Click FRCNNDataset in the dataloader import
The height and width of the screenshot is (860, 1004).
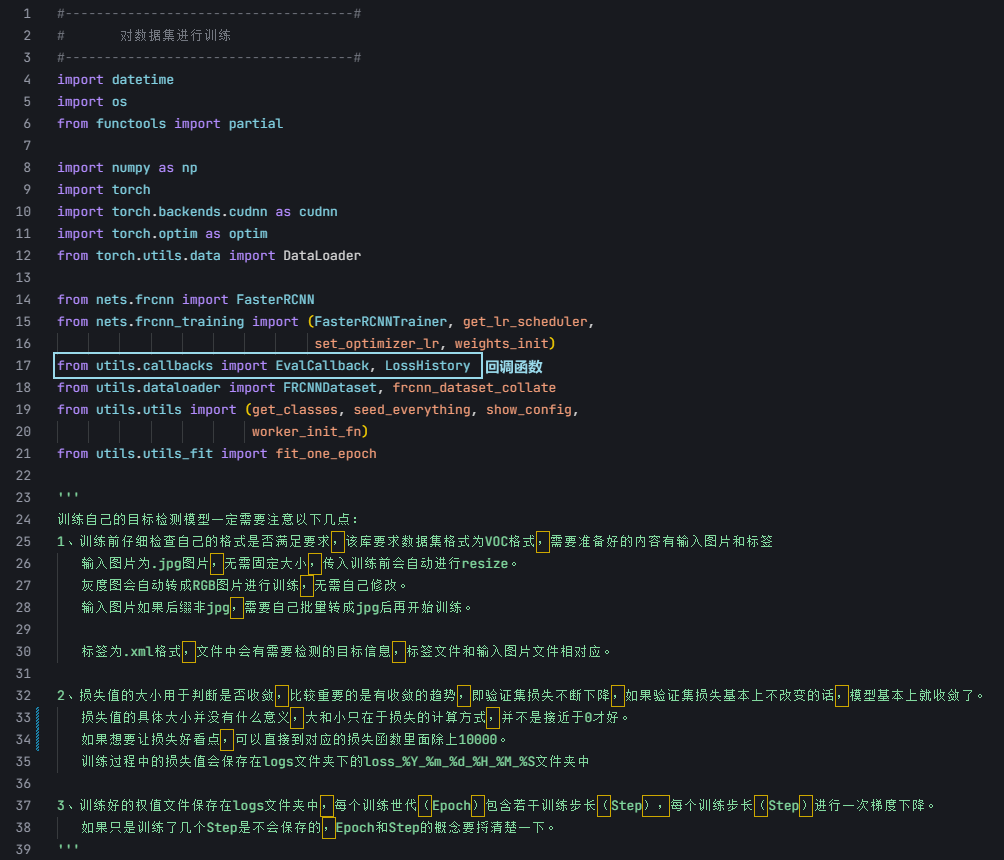click(329, 387)
